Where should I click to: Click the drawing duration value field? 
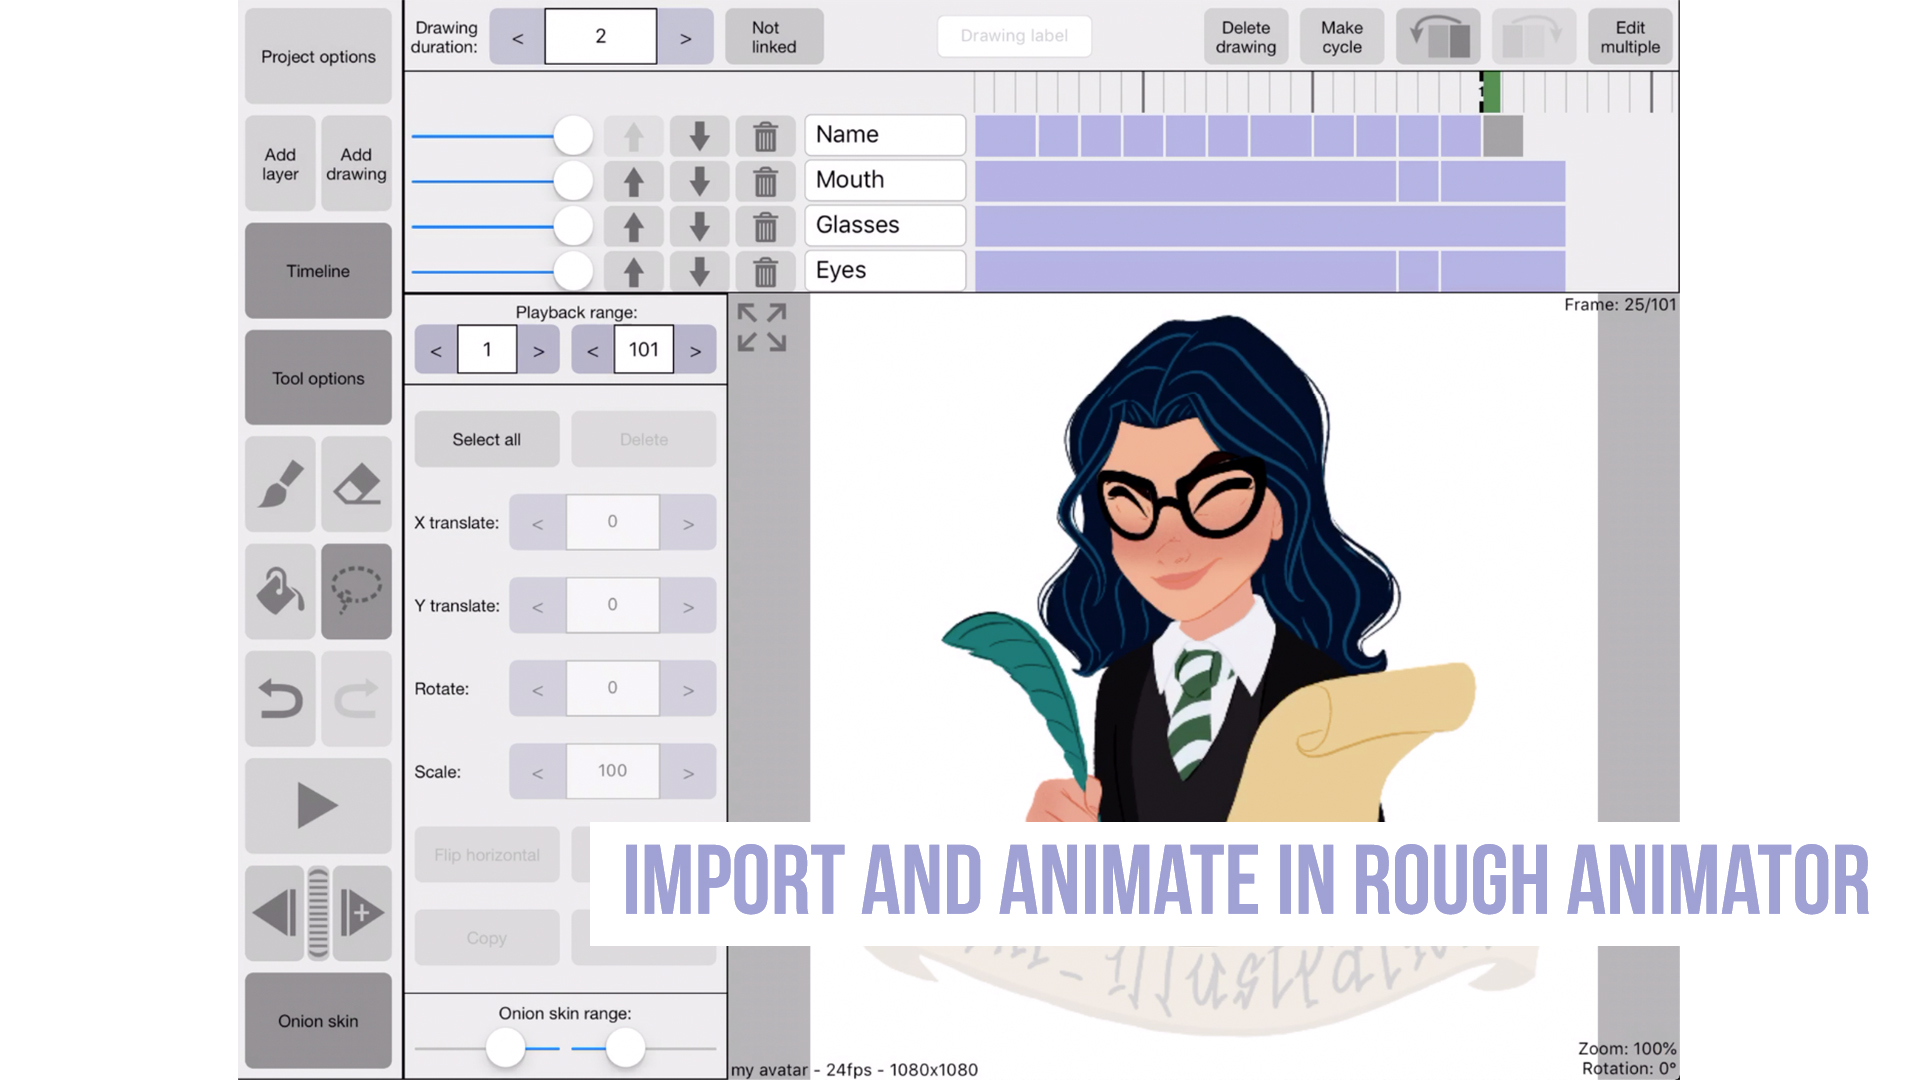pos(601,37)
